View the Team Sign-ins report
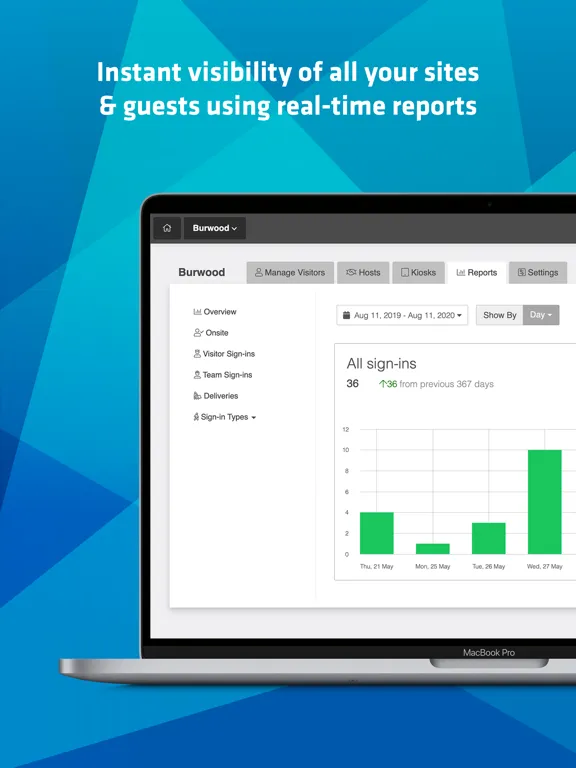The height and width of the screenshot is (768, 576). pos(223,375)
